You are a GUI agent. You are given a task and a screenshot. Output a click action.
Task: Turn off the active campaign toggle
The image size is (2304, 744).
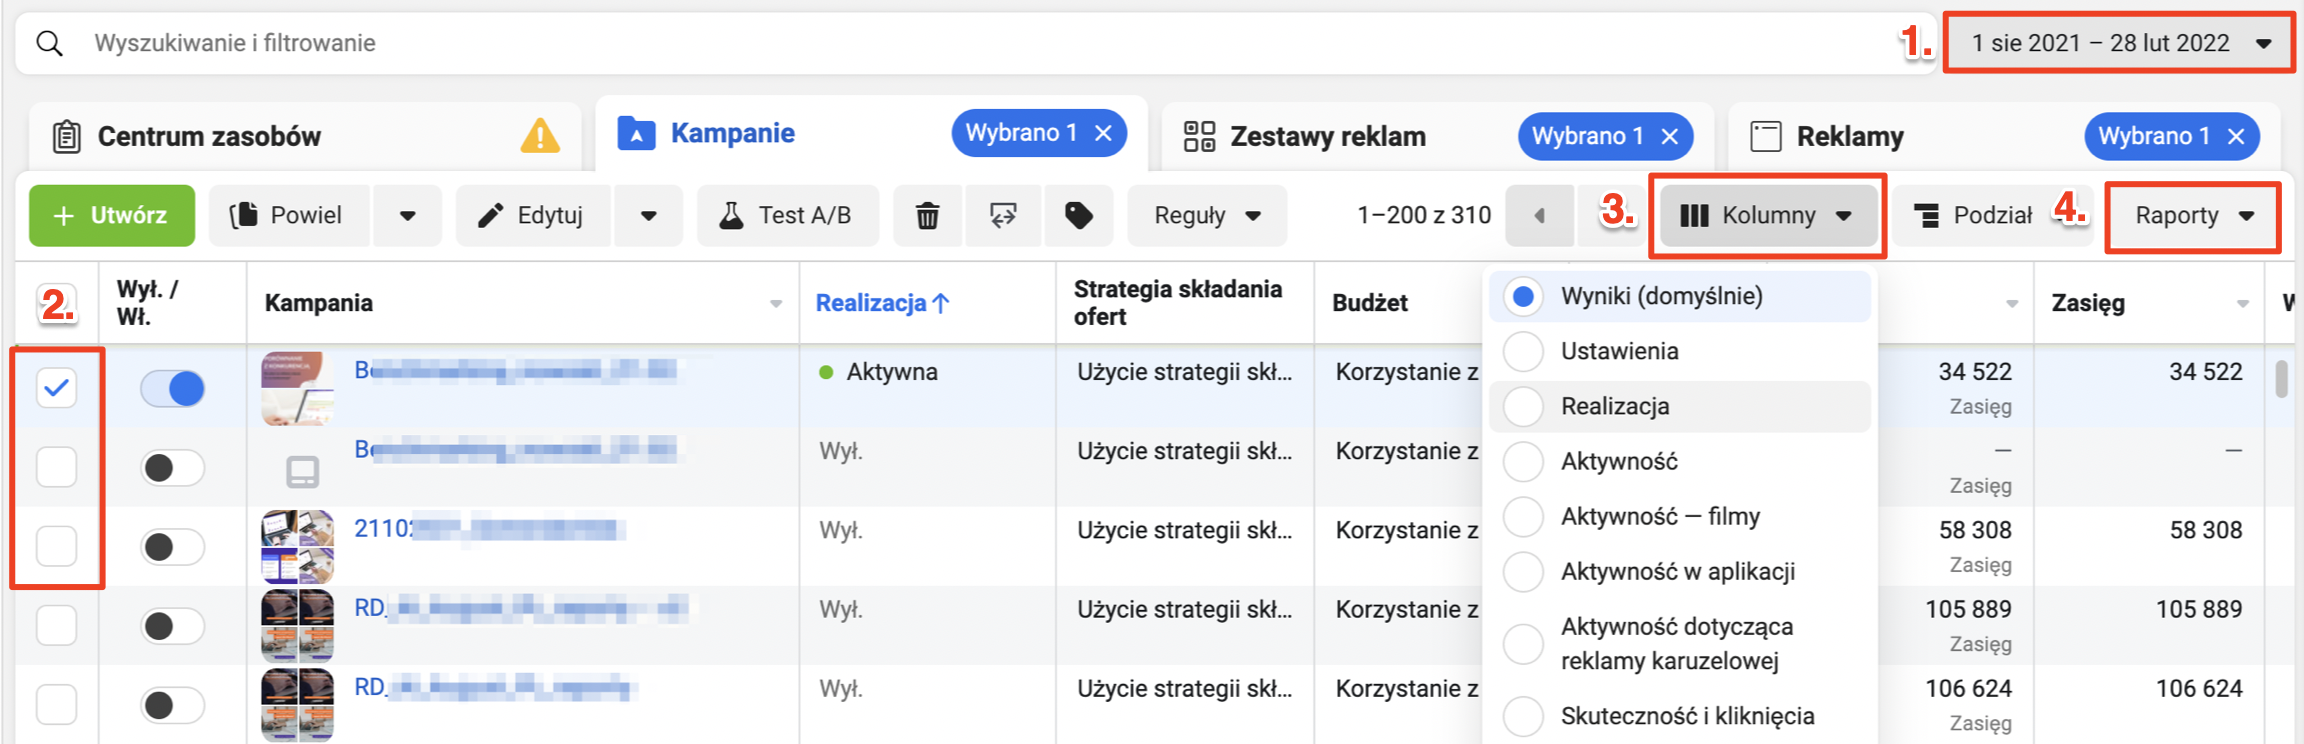pos(173,388)
